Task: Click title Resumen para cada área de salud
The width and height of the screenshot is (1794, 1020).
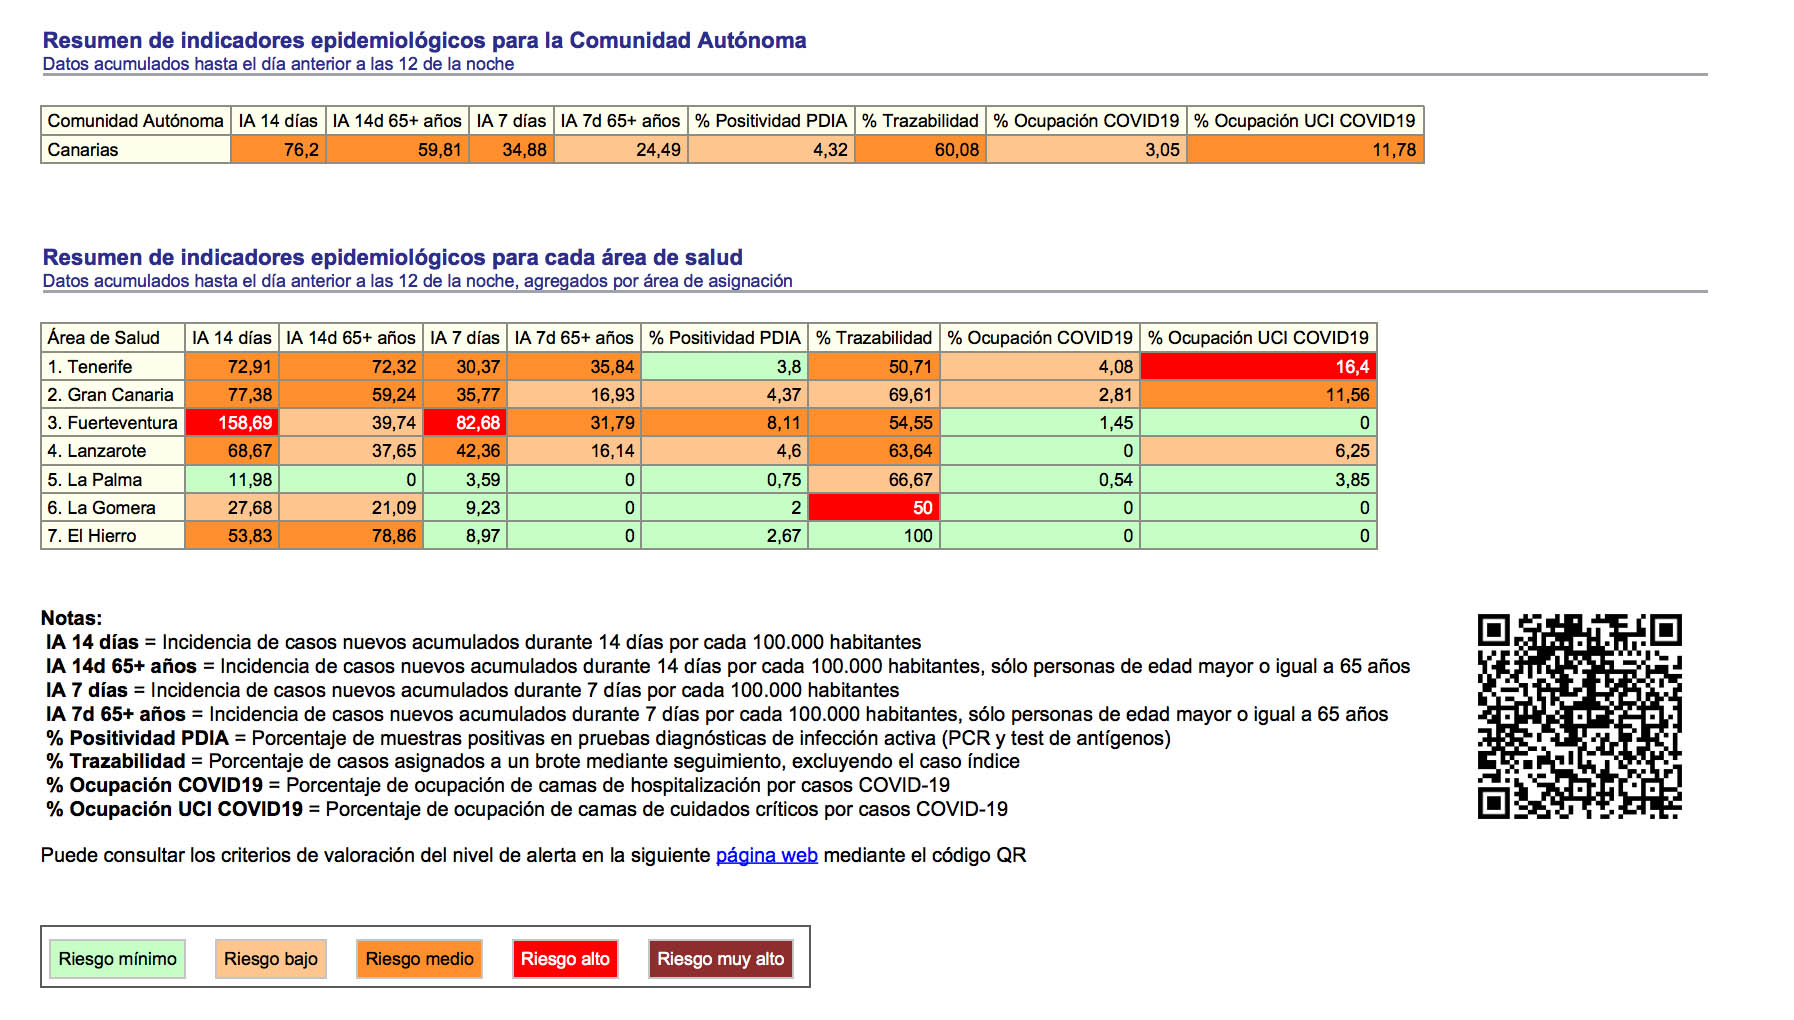Action: 392,258
